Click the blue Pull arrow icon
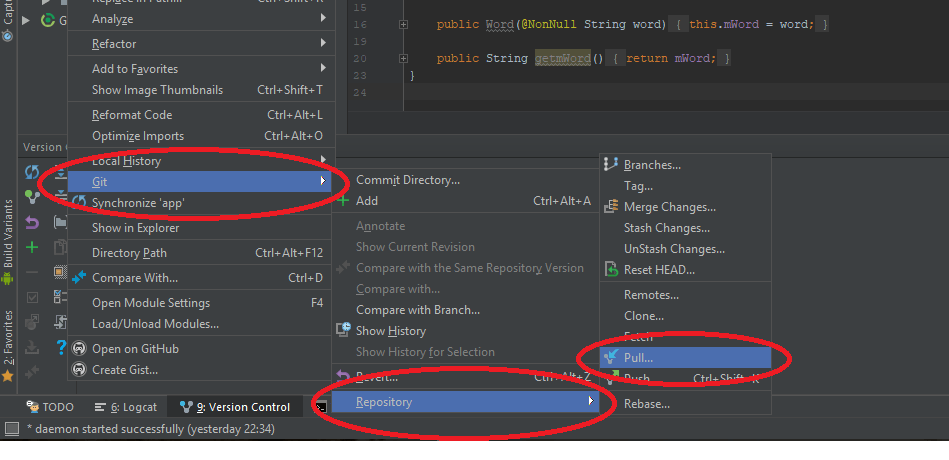 point(612,357)
